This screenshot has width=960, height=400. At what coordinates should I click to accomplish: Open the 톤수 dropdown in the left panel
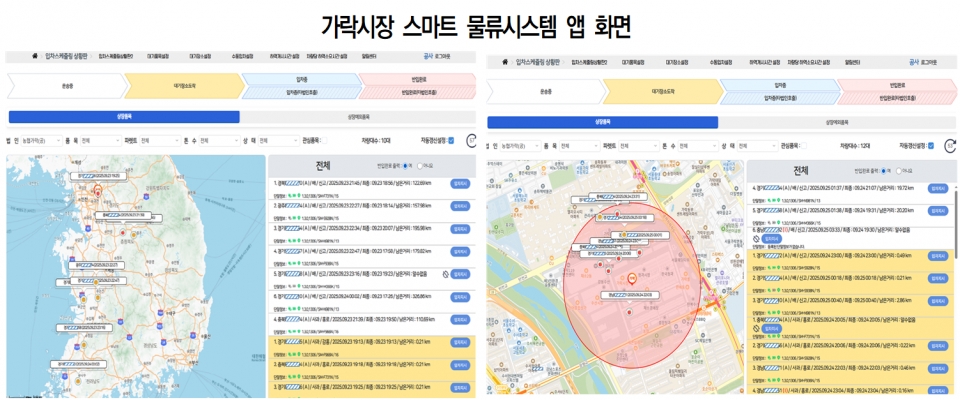(224, 141)
